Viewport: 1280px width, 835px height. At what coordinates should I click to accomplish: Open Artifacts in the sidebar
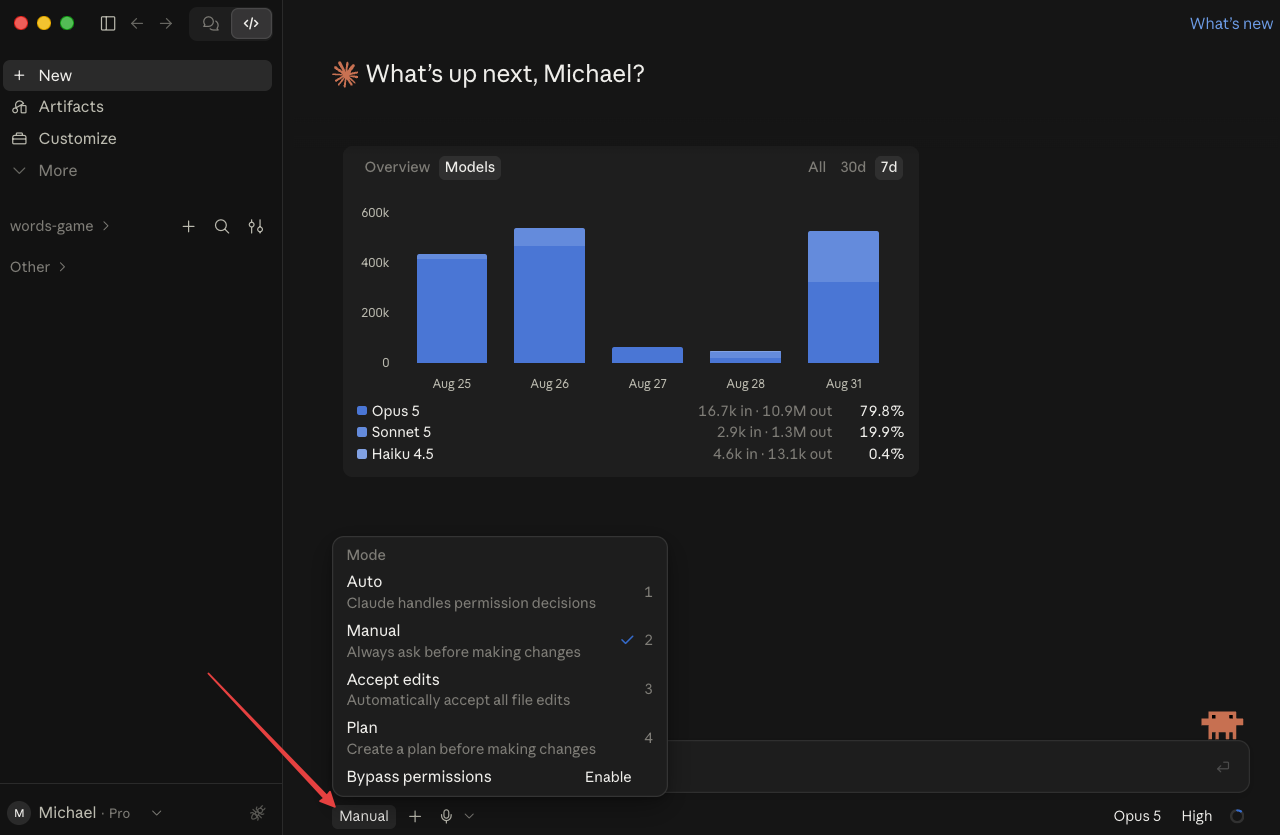(x=137, y=107)
